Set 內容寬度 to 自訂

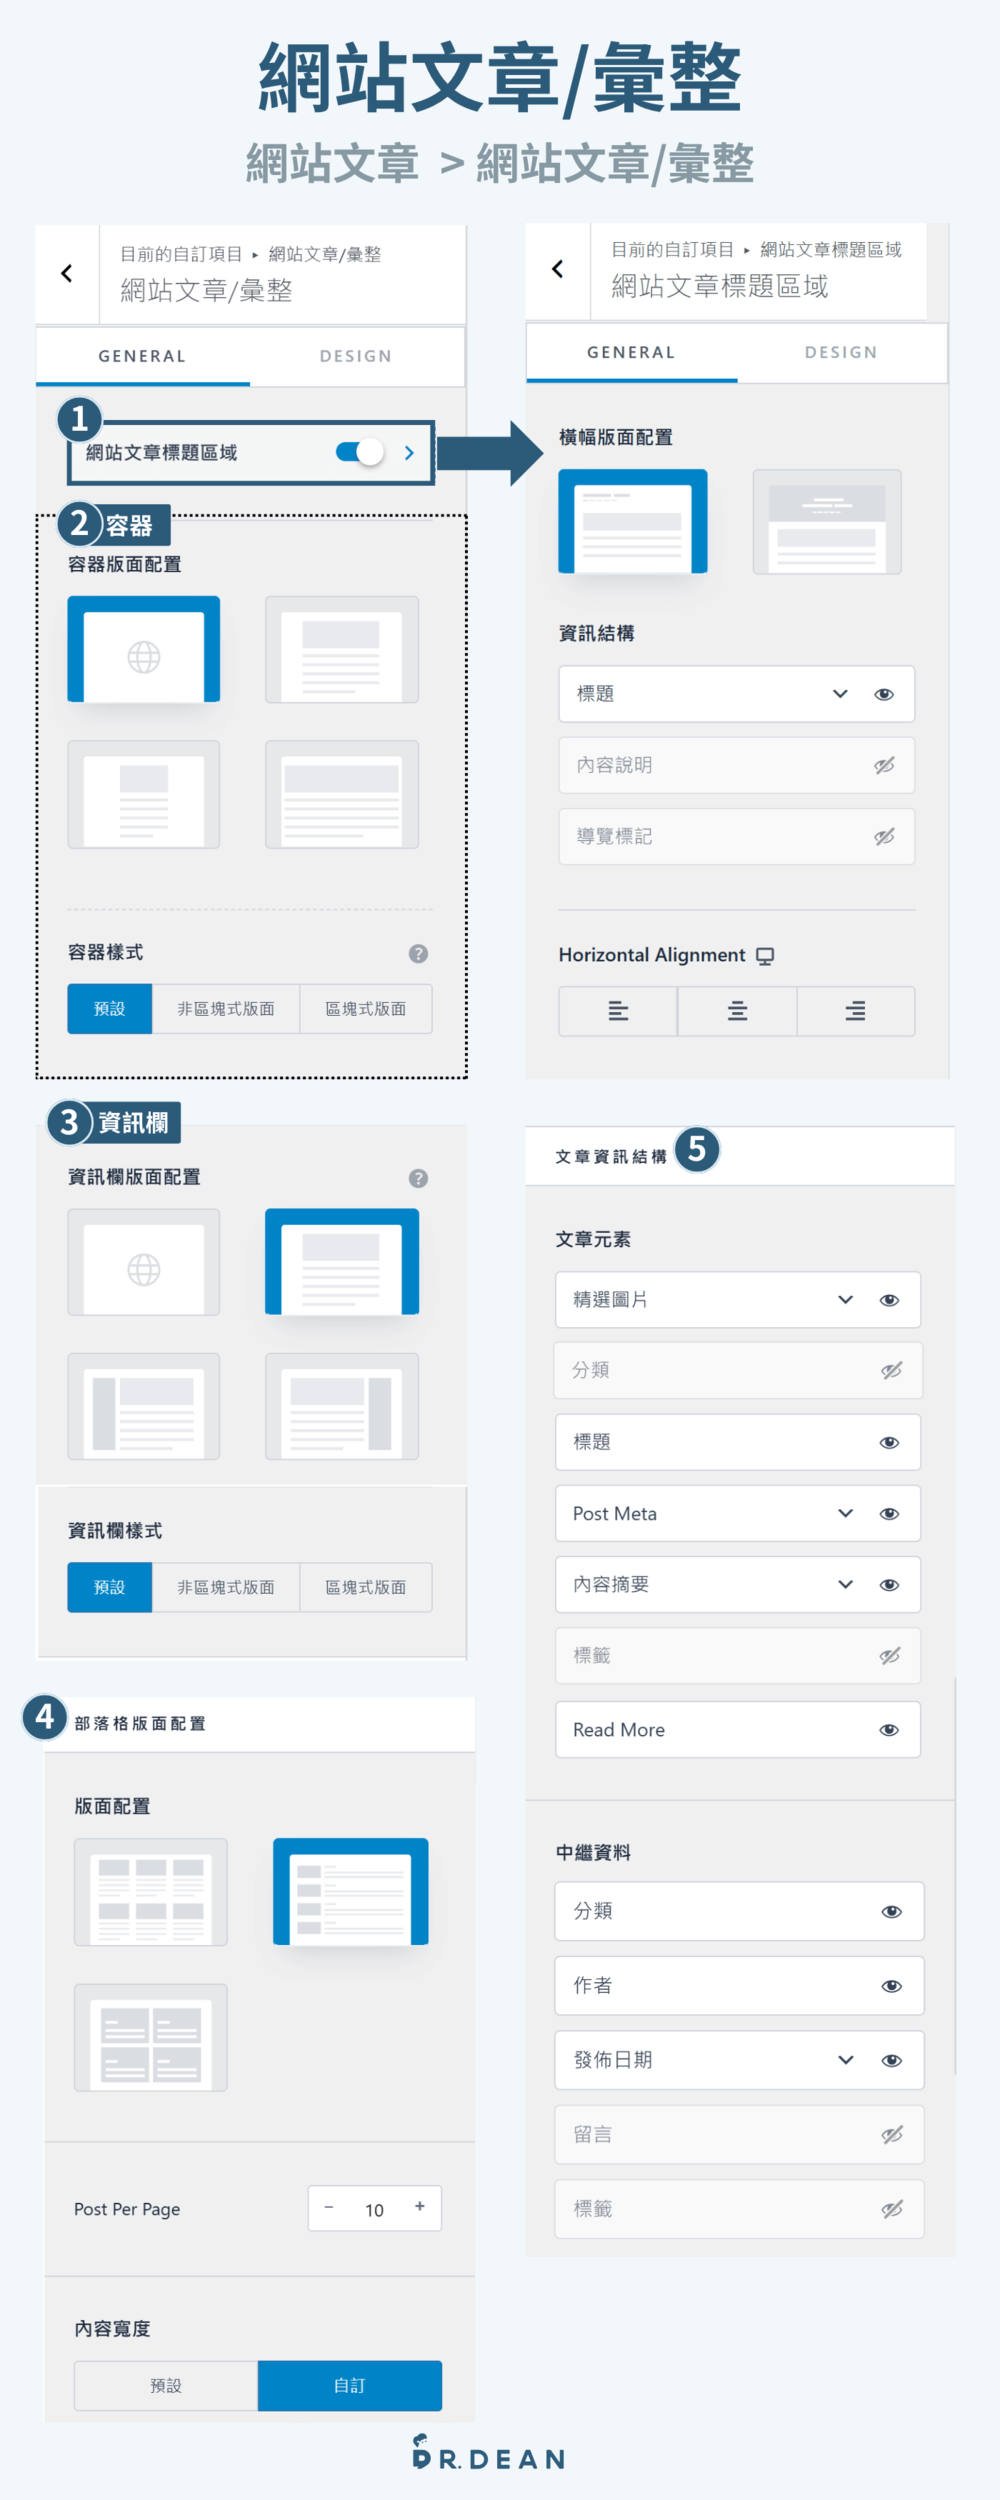350,2386
